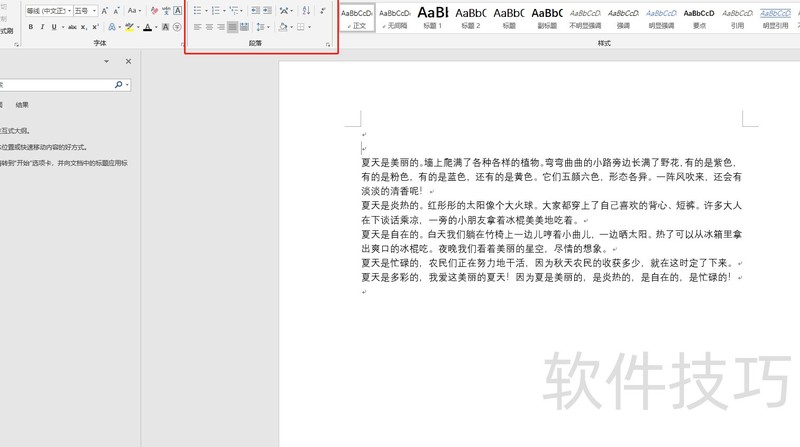Toggle italic formatting
The width and height of the screenshot is (800, 447).
[42, 27]
